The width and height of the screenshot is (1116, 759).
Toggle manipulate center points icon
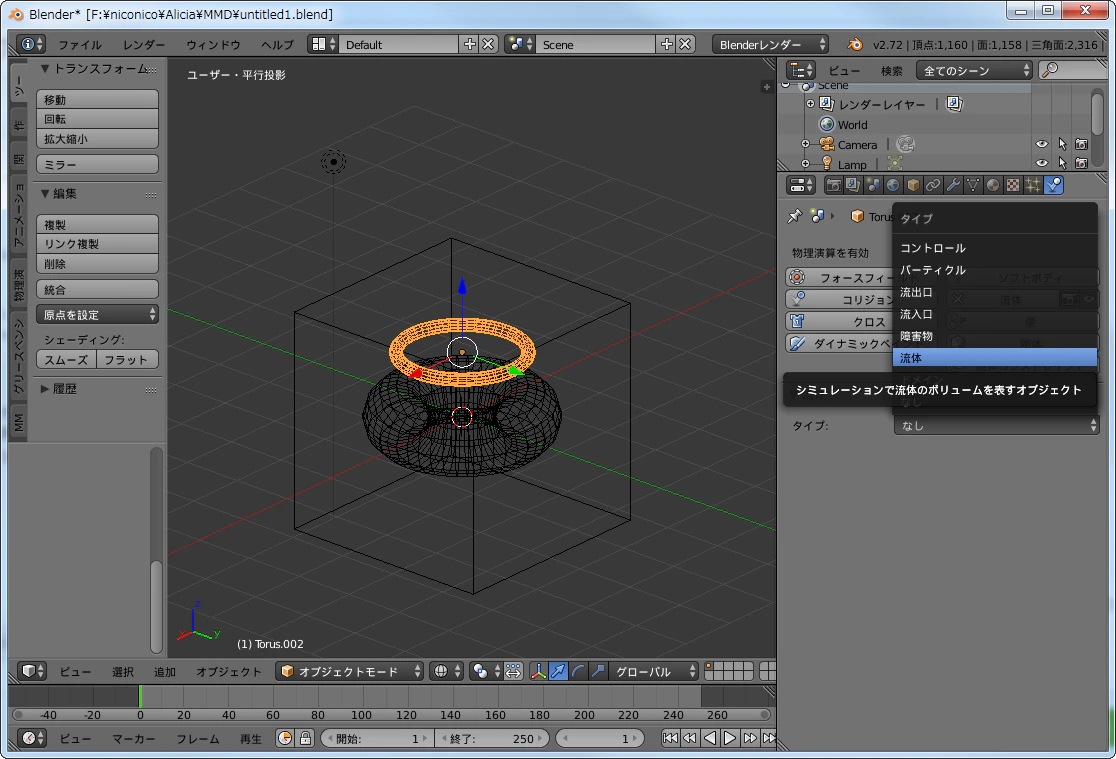click(x=513, y=671)
